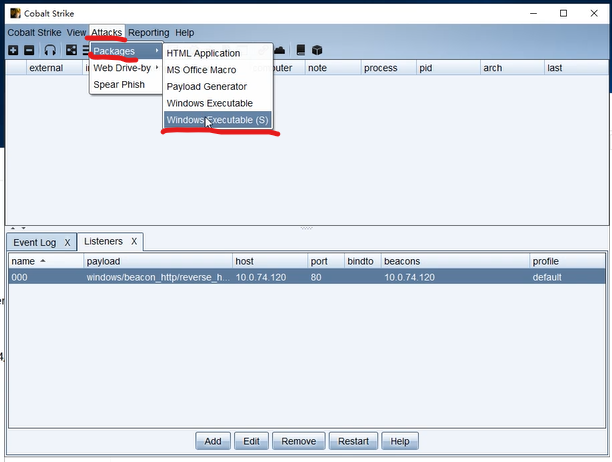This screenshot has width=612, height=462.
Task: Click the disconnect minus icon
Action: 29,50
